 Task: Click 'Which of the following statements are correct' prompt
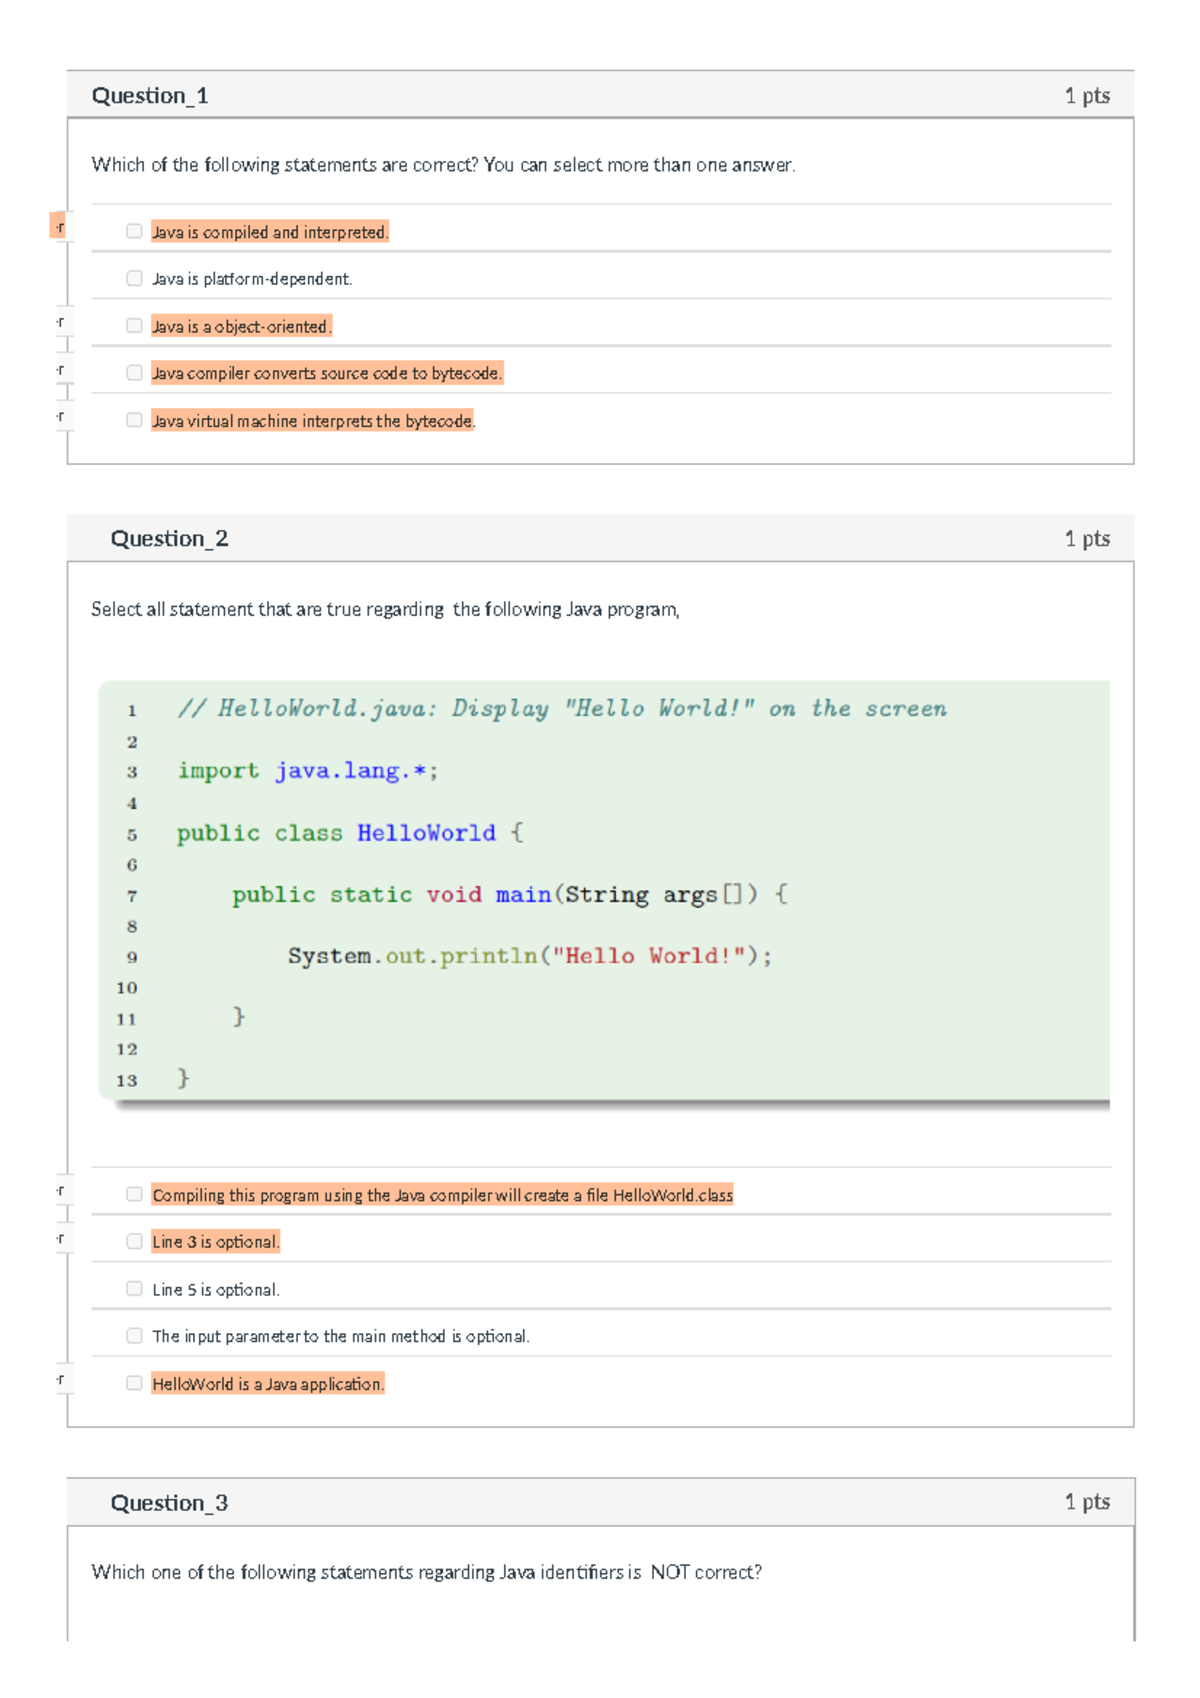[x=443, y=165]
